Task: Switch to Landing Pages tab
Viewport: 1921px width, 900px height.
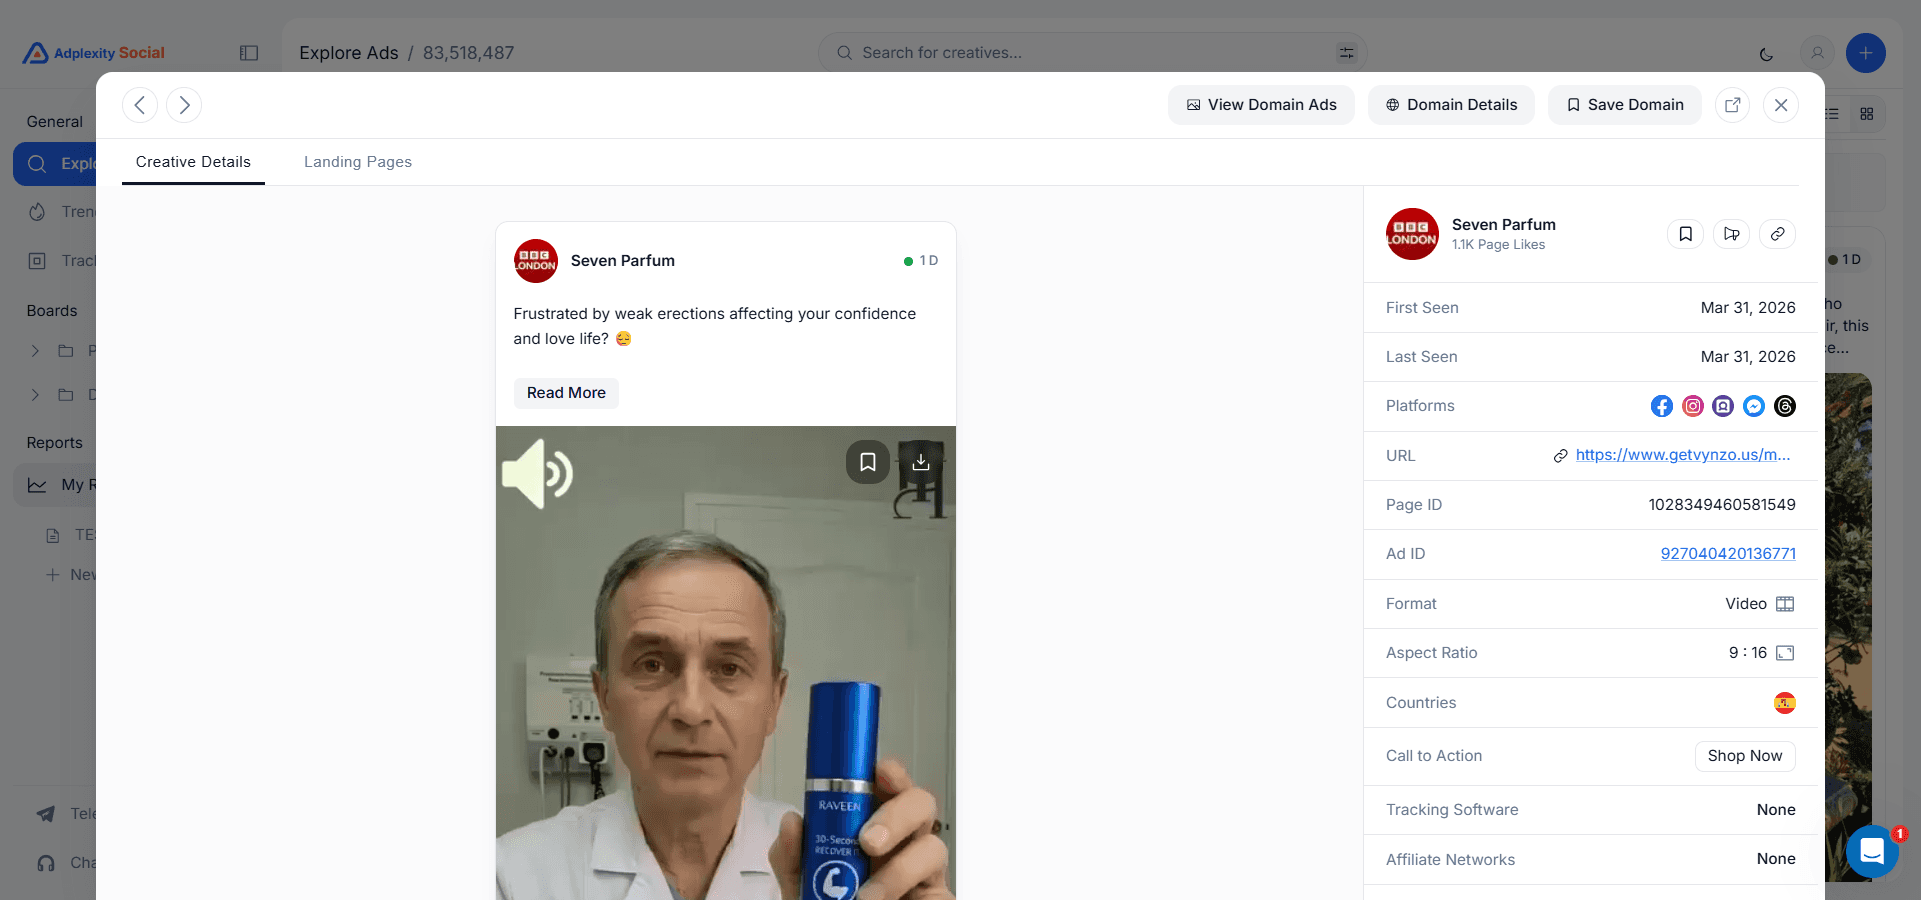Action: click(x=358, y=162)
